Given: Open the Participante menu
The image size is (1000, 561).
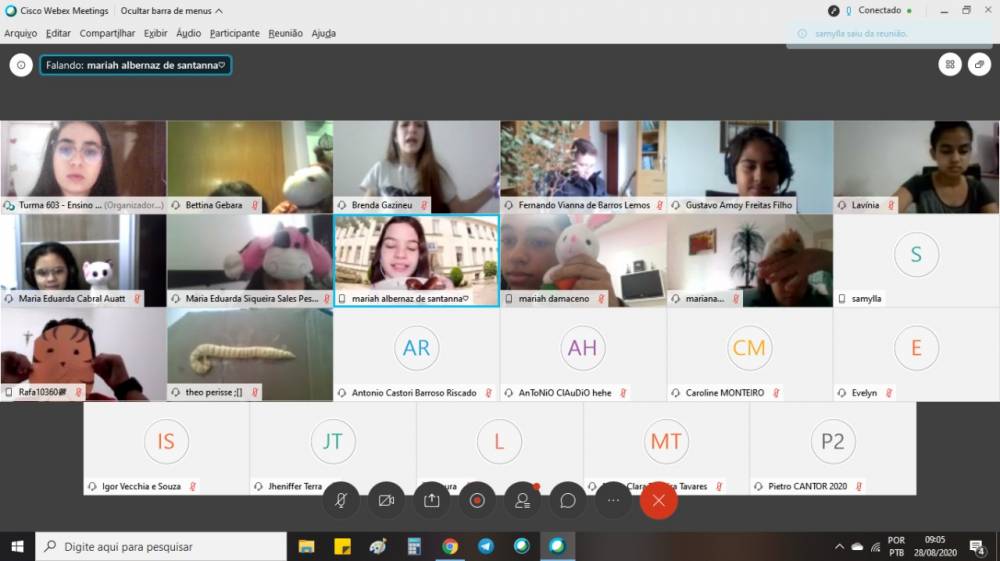Looking at the screenshot, I should pos(234,33).
